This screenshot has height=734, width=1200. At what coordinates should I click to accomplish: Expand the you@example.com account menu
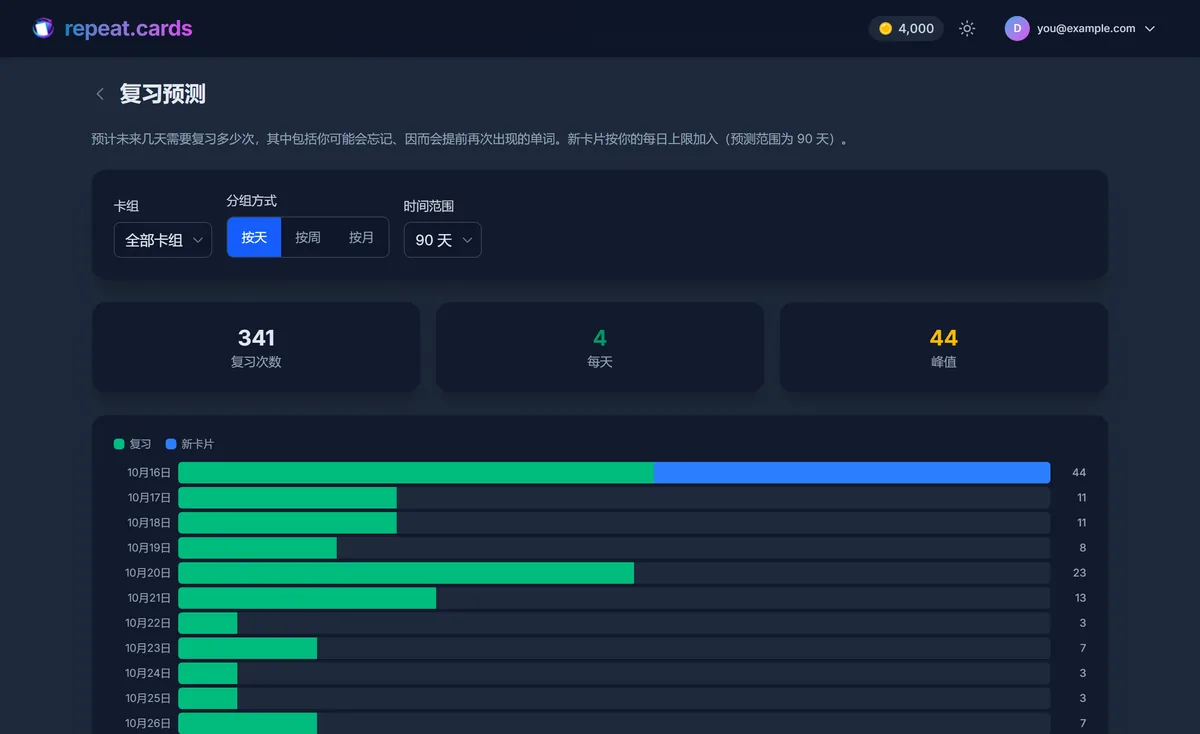1081,28
